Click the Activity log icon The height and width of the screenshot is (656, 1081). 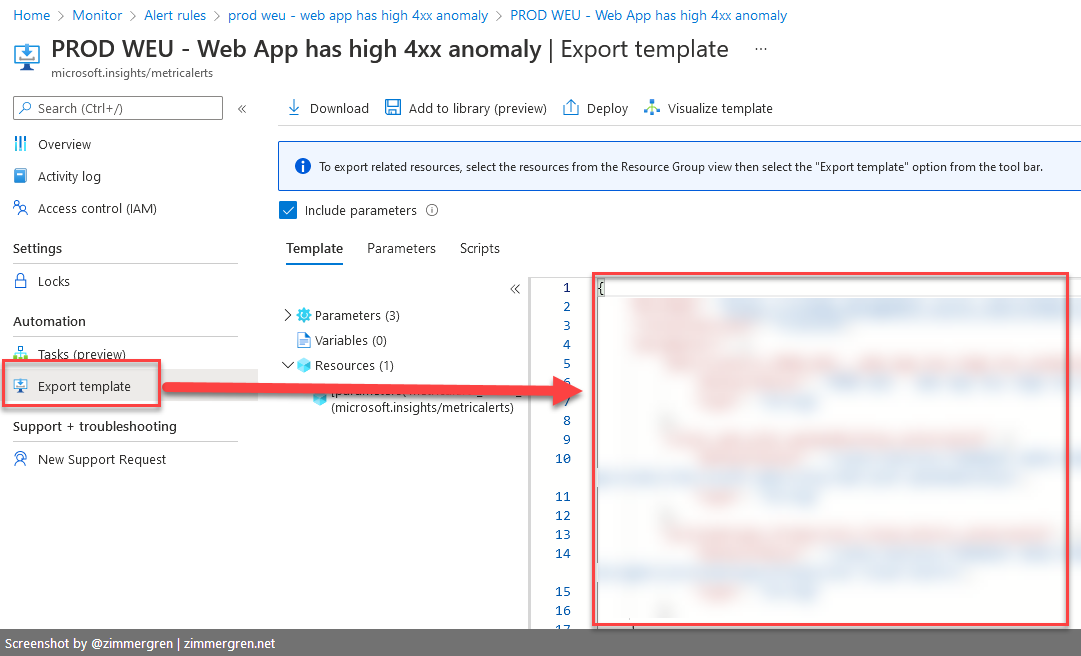[x=21, y=176]
